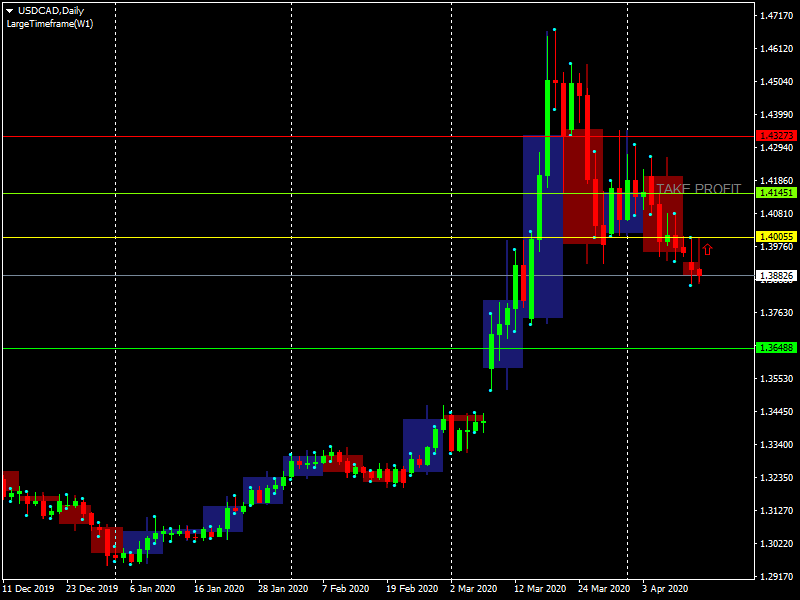Image resolution: width=800 pixels, height=600 pixels.
Task: Click the red 1.43273 price level tag
Action: (x=776, y=136)
